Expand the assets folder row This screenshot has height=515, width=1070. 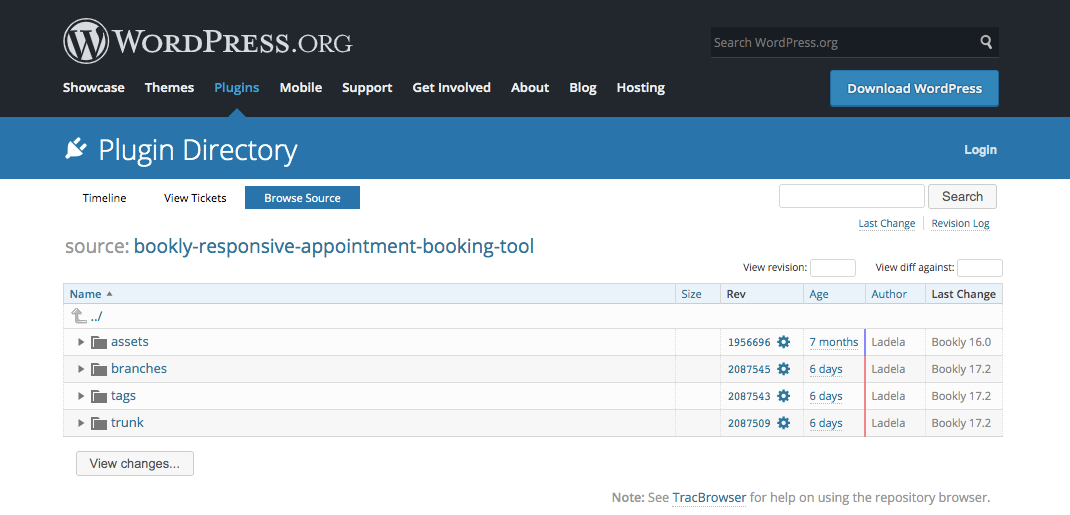[x=81, y=342]
